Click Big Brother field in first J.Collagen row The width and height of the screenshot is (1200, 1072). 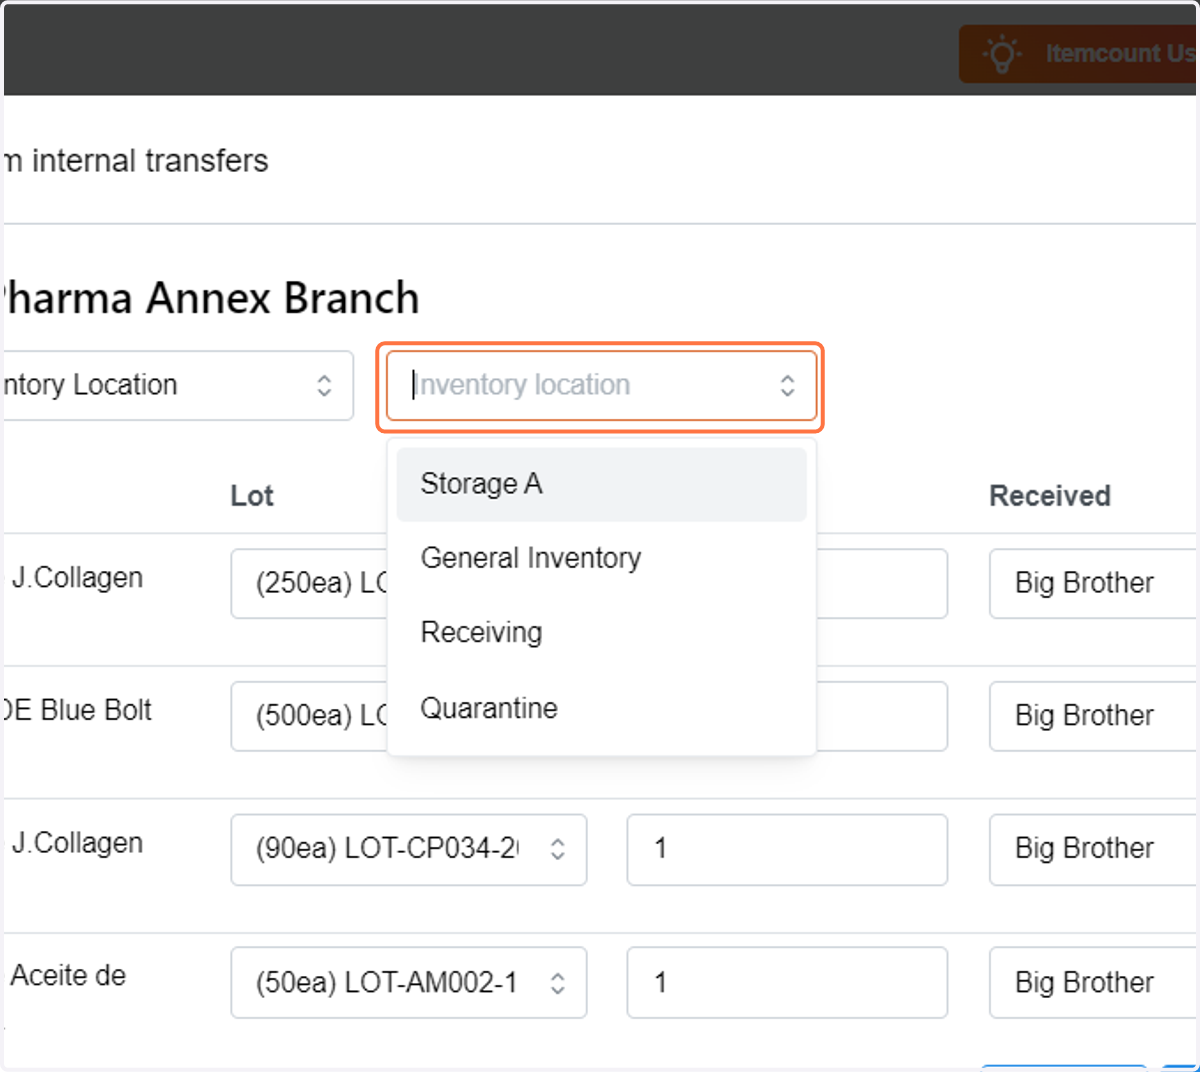coord(1094,583)
